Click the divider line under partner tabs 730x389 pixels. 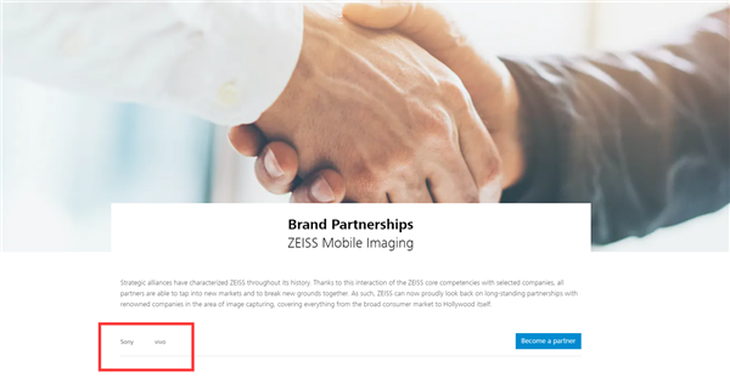(x=351, y=356)
